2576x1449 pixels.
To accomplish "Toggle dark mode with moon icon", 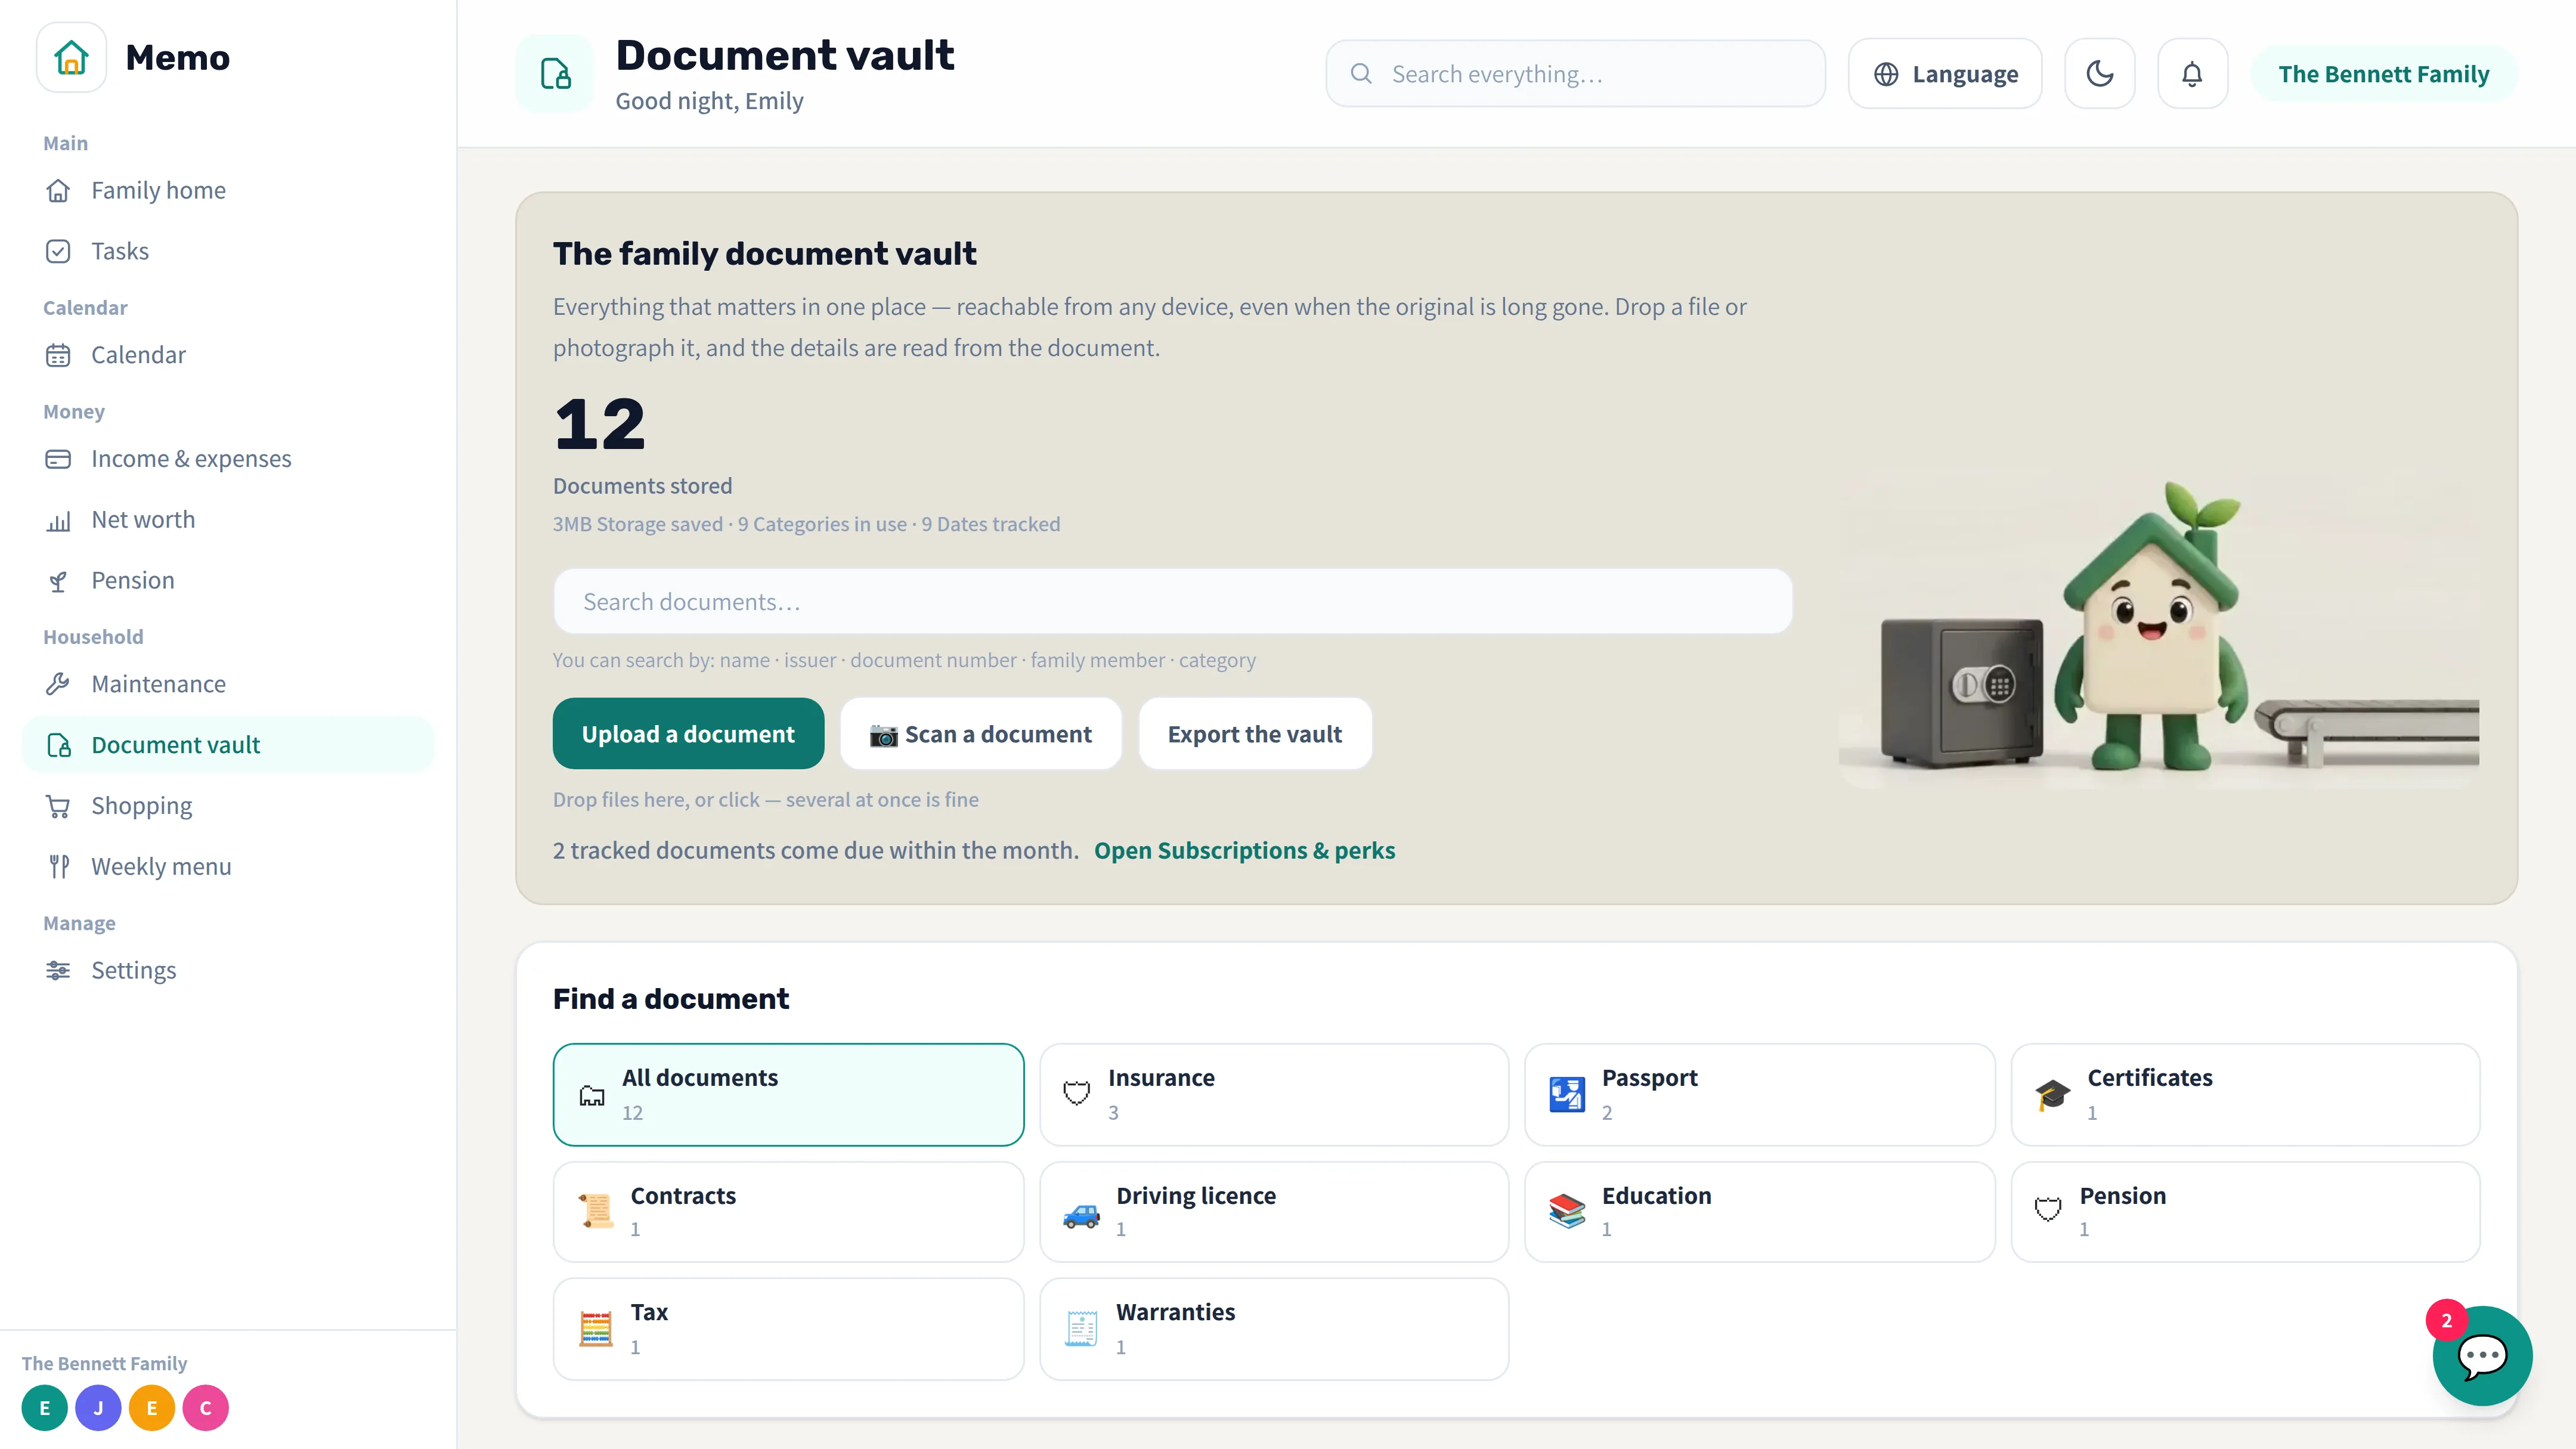I will (2099, 74).
